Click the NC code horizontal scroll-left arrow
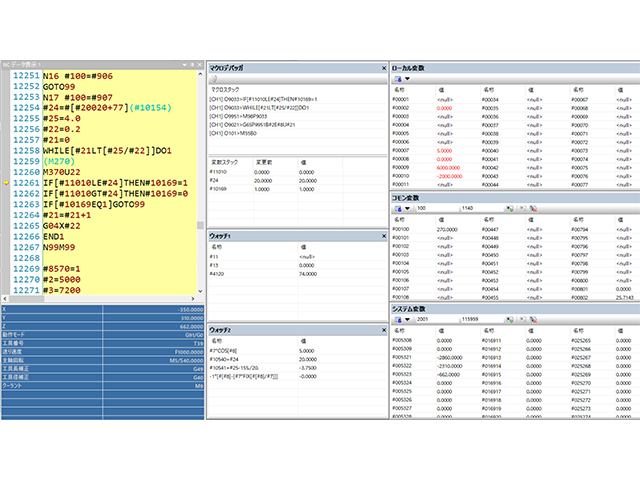 5,299
